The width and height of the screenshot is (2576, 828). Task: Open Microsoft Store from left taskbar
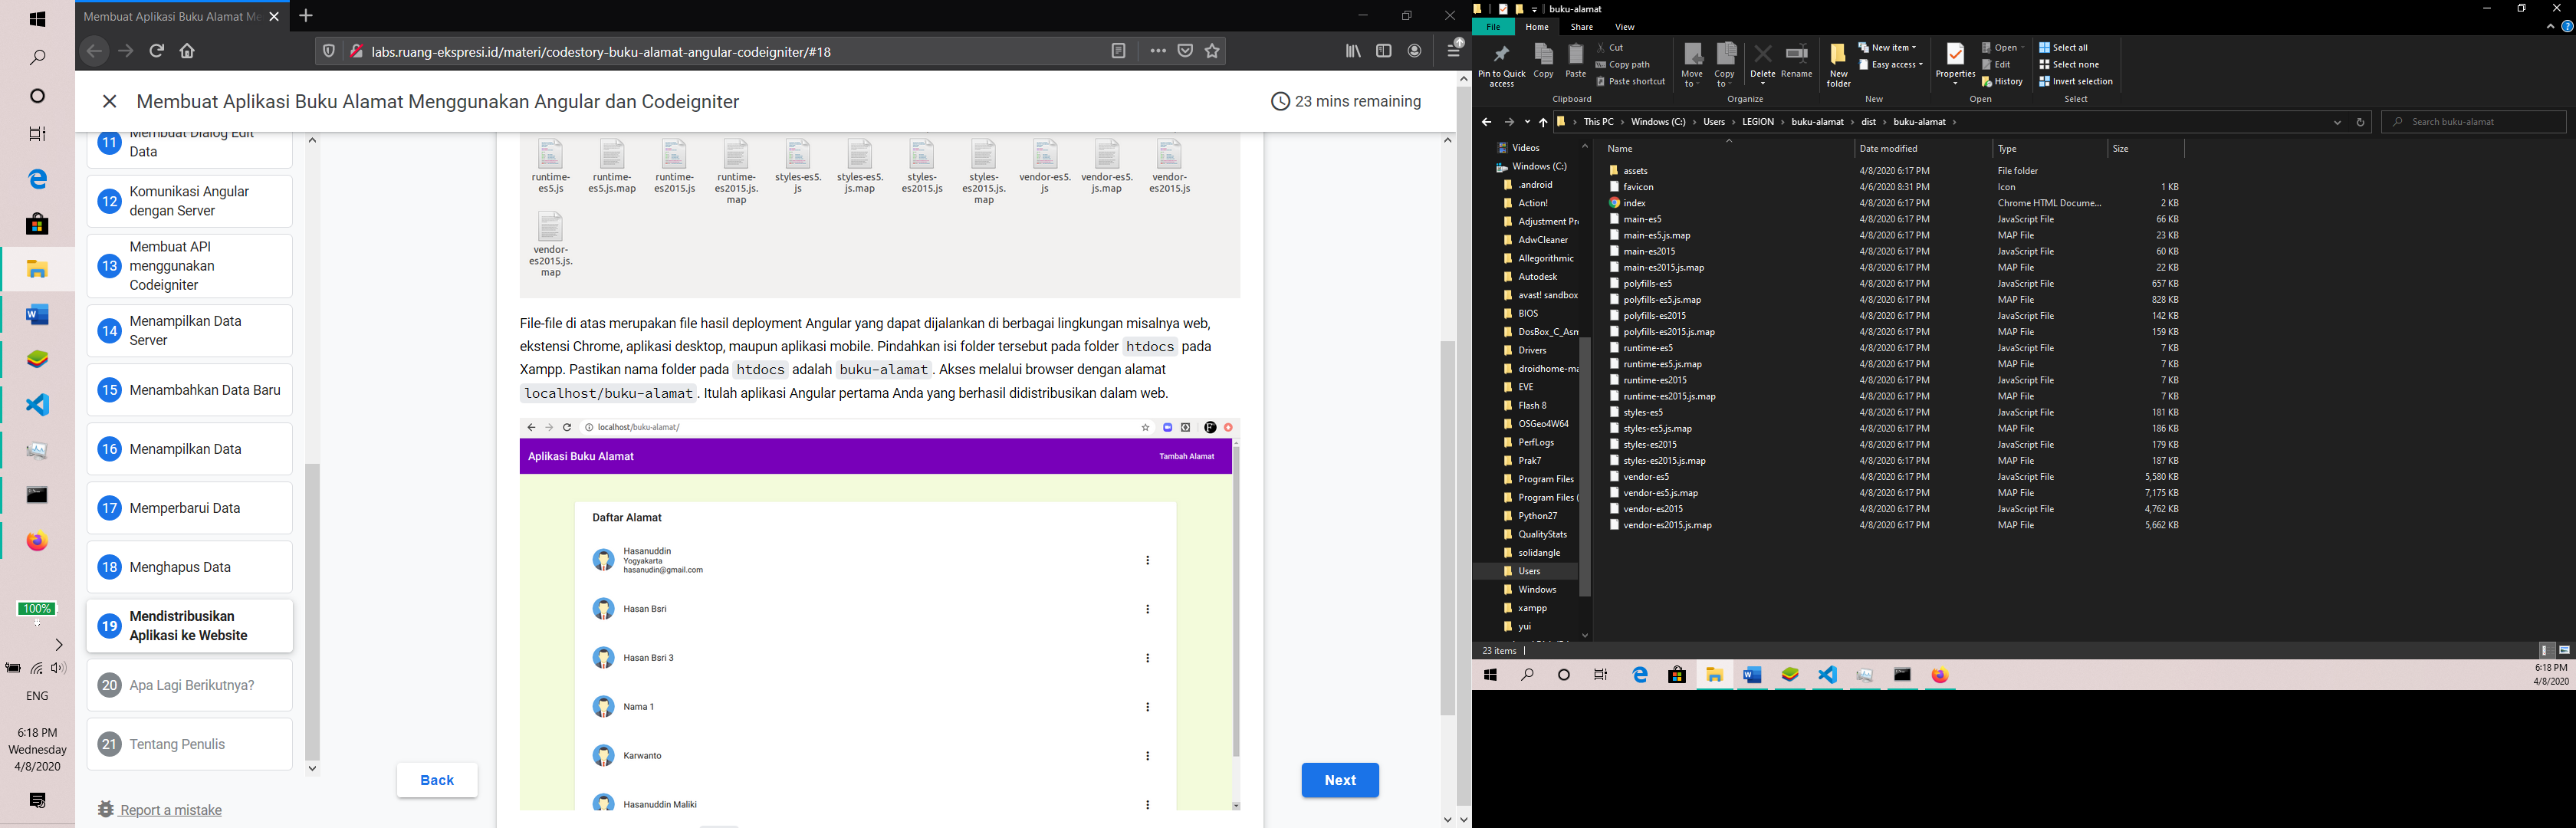pyautogui.click(x=37, y=224)
